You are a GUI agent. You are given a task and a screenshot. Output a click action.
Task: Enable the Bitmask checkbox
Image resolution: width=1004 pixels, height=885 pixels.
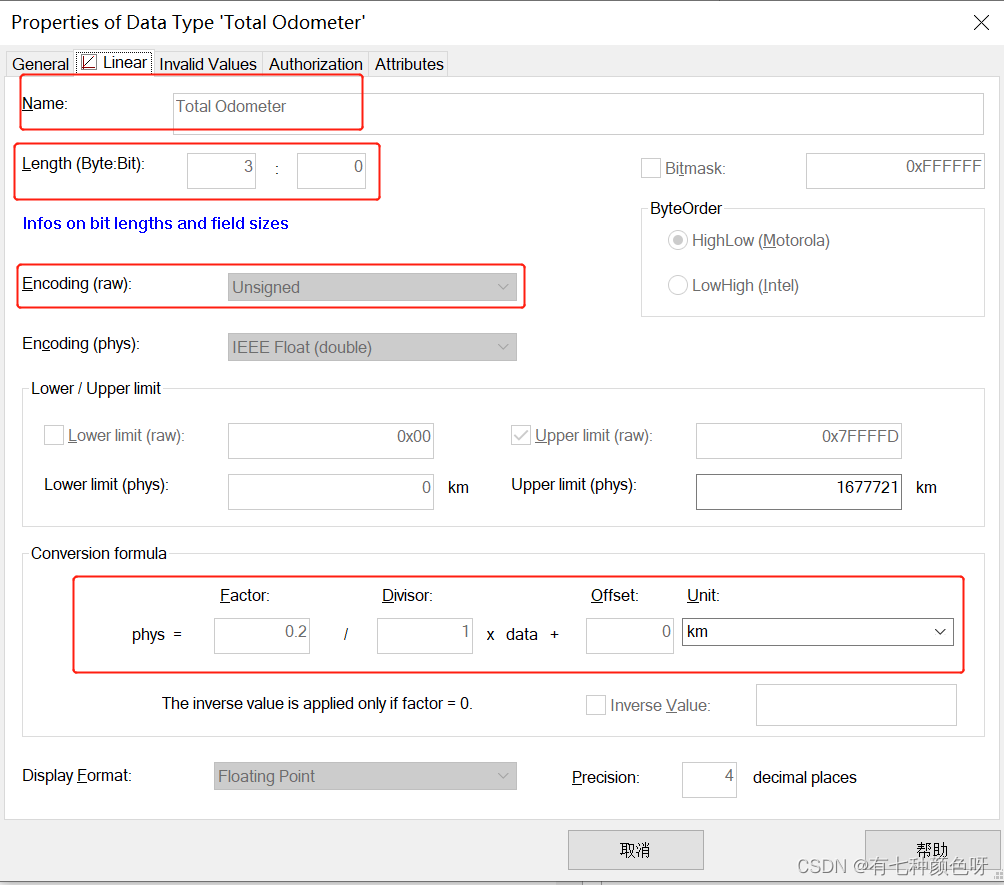651,168
